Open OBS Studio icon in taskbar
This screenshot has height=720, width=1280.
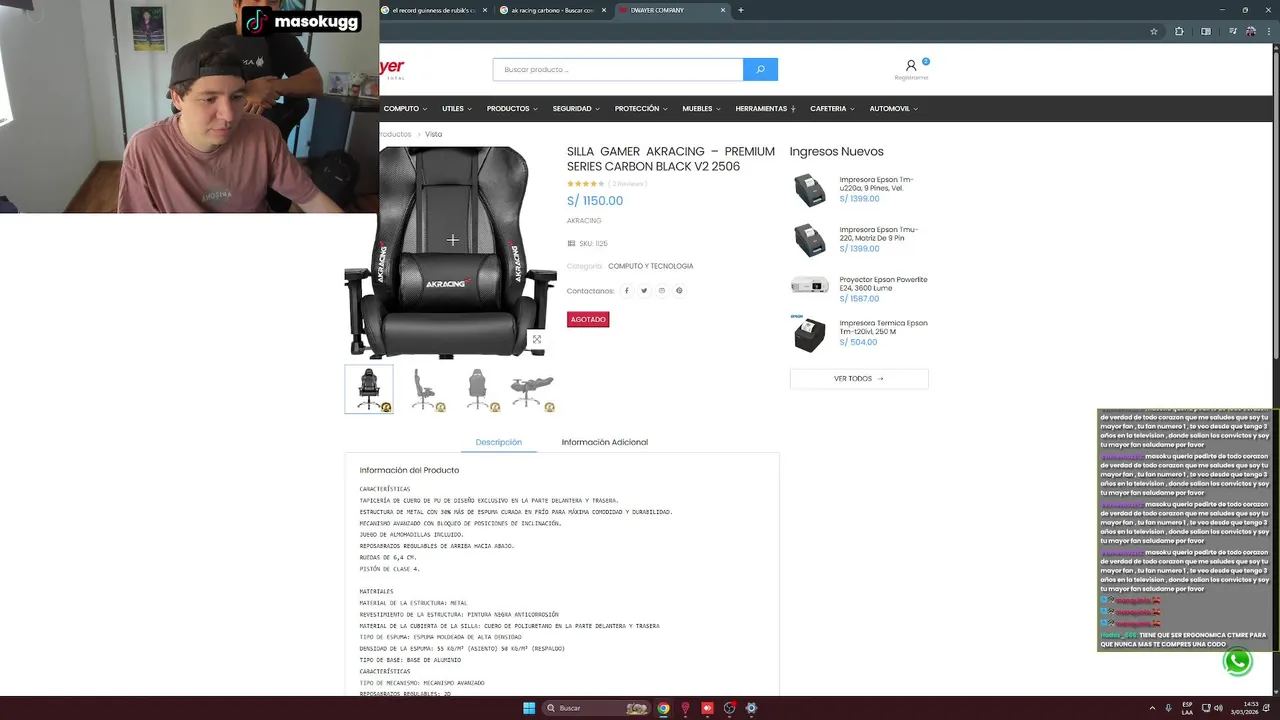(730, 708)
